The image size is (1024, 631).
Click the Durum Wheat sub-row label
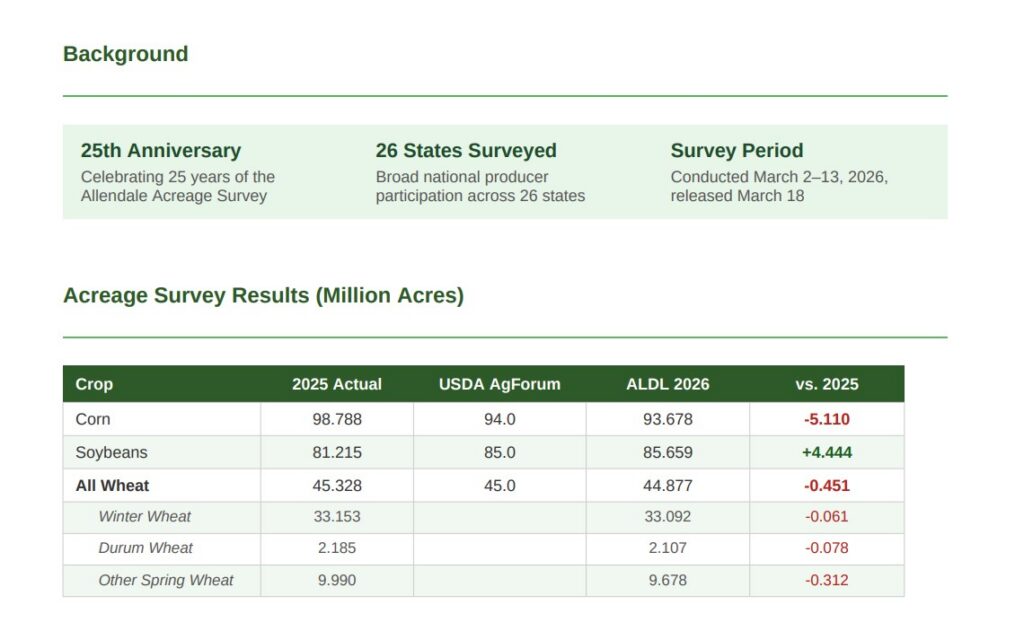click(145, 548)
